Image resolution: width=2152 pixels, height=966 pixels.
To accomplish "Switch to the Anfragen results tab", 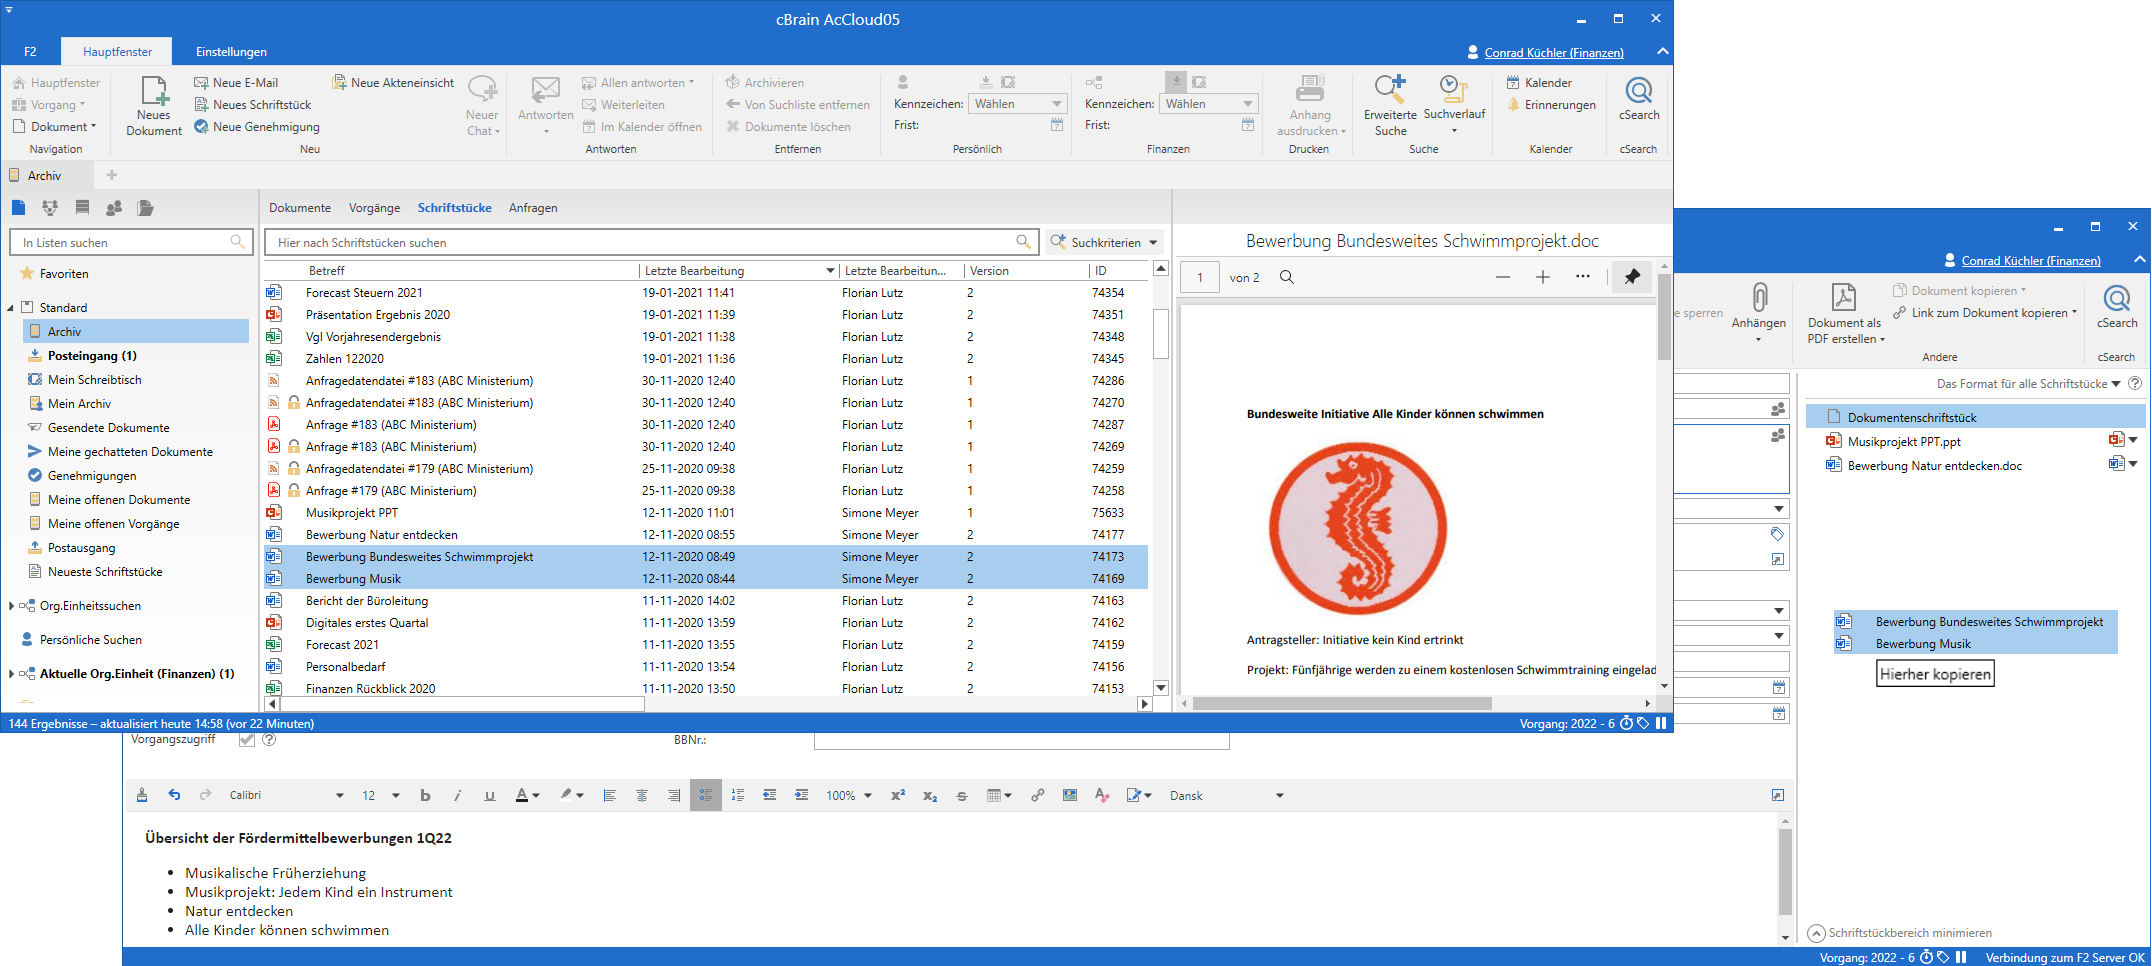I will point(533,207).
